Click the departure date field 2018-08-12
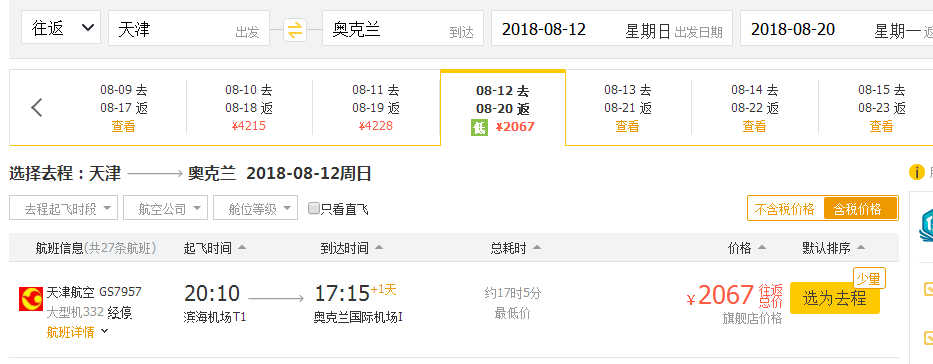933x364 pixels. [x=611, y=29]
